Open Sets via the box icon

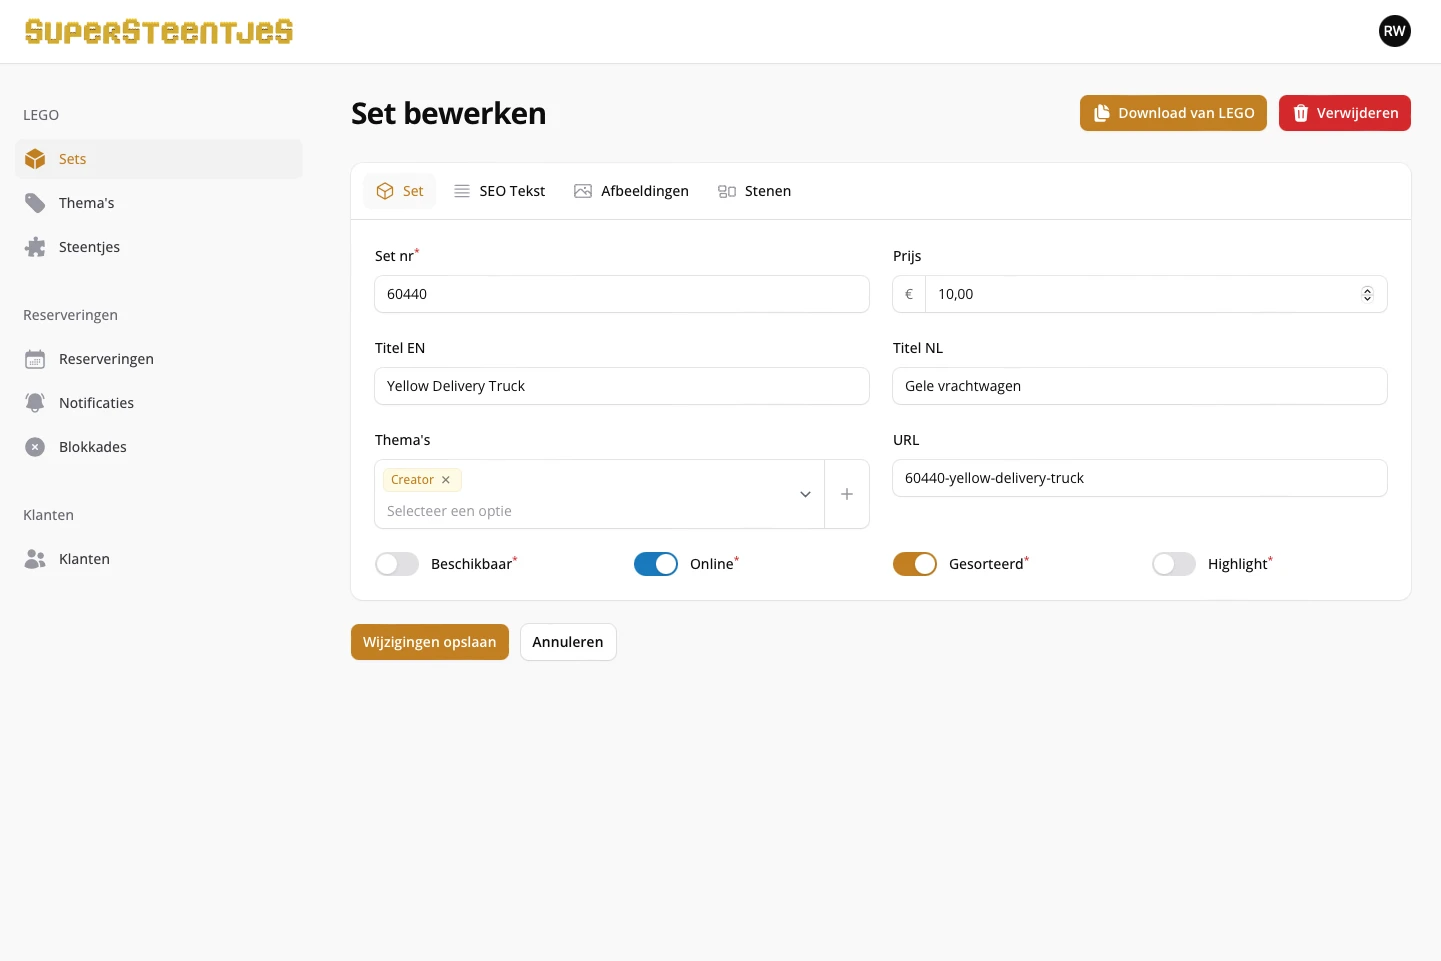[35, 159]
